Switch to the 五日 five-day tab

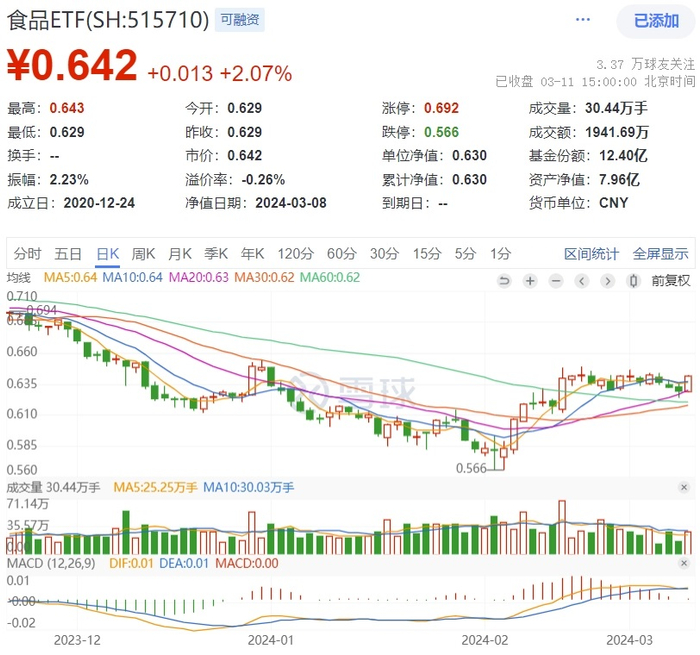(x=68, y=254)
